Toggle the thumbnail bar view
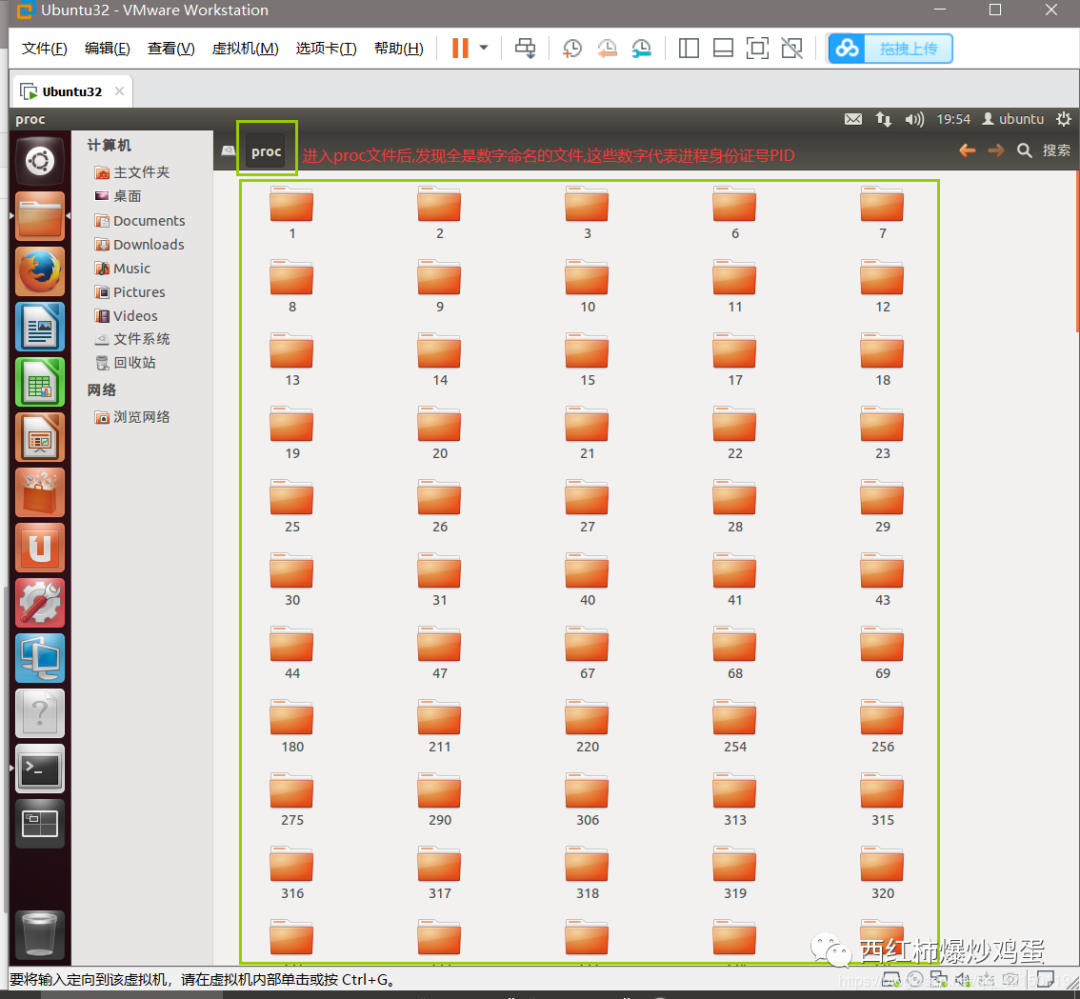 point(723,48)
